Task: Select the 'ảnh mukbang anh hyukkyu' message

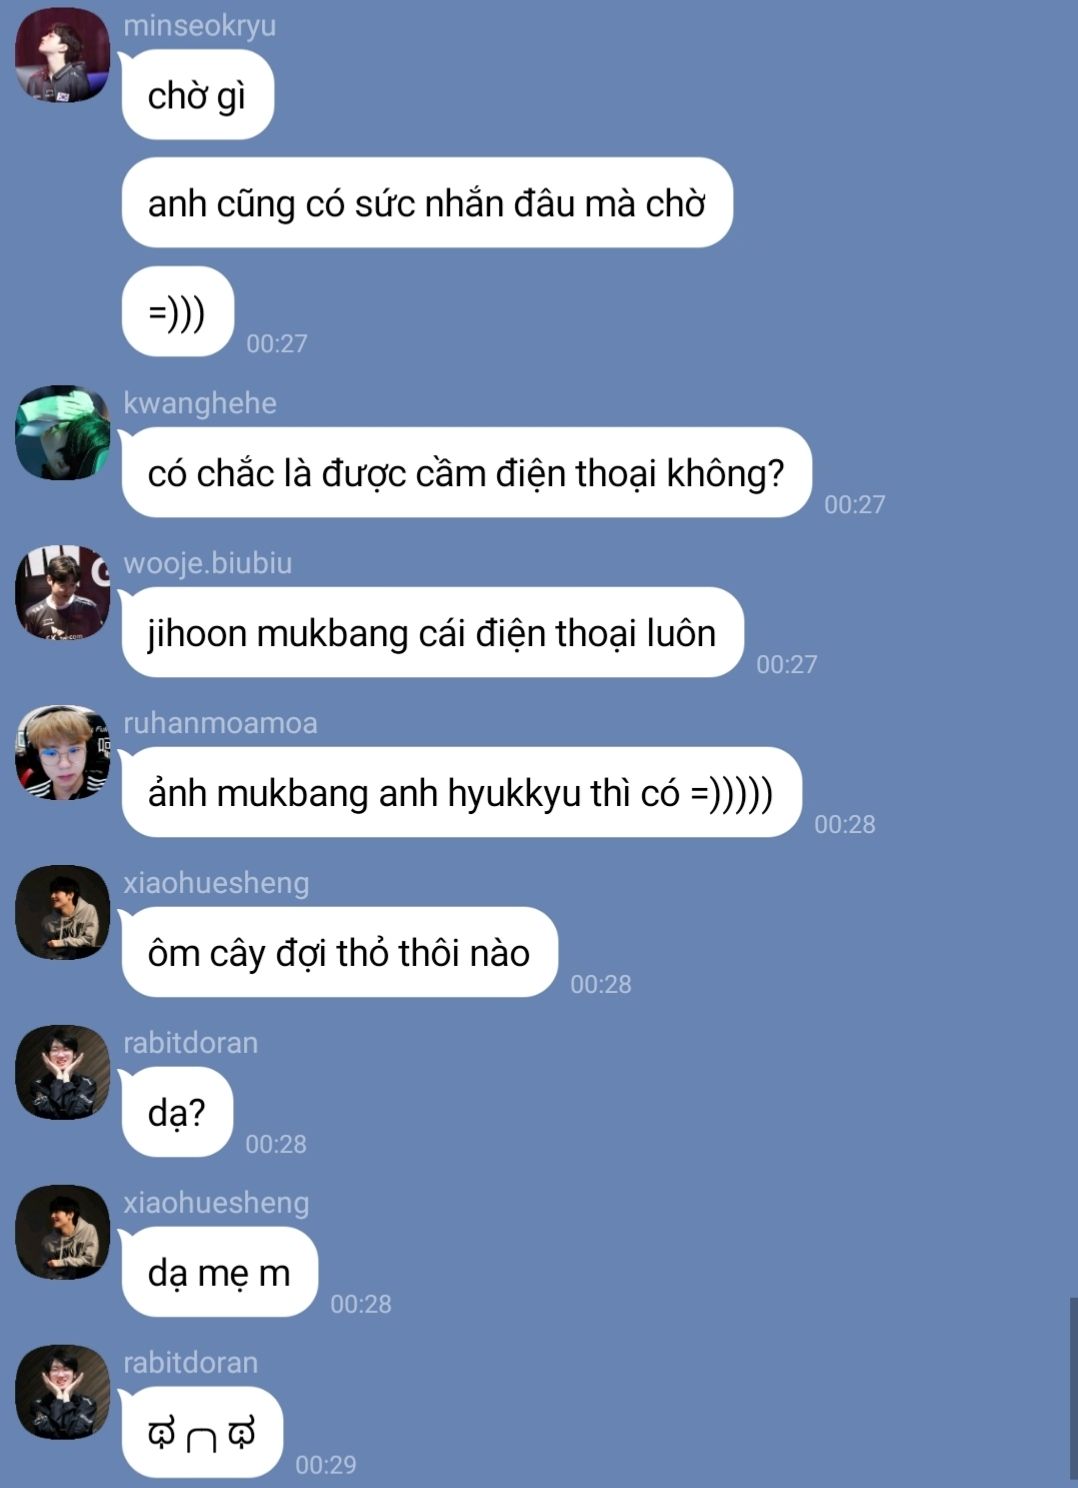Action: pyautogui.click(x=461, y=793)
